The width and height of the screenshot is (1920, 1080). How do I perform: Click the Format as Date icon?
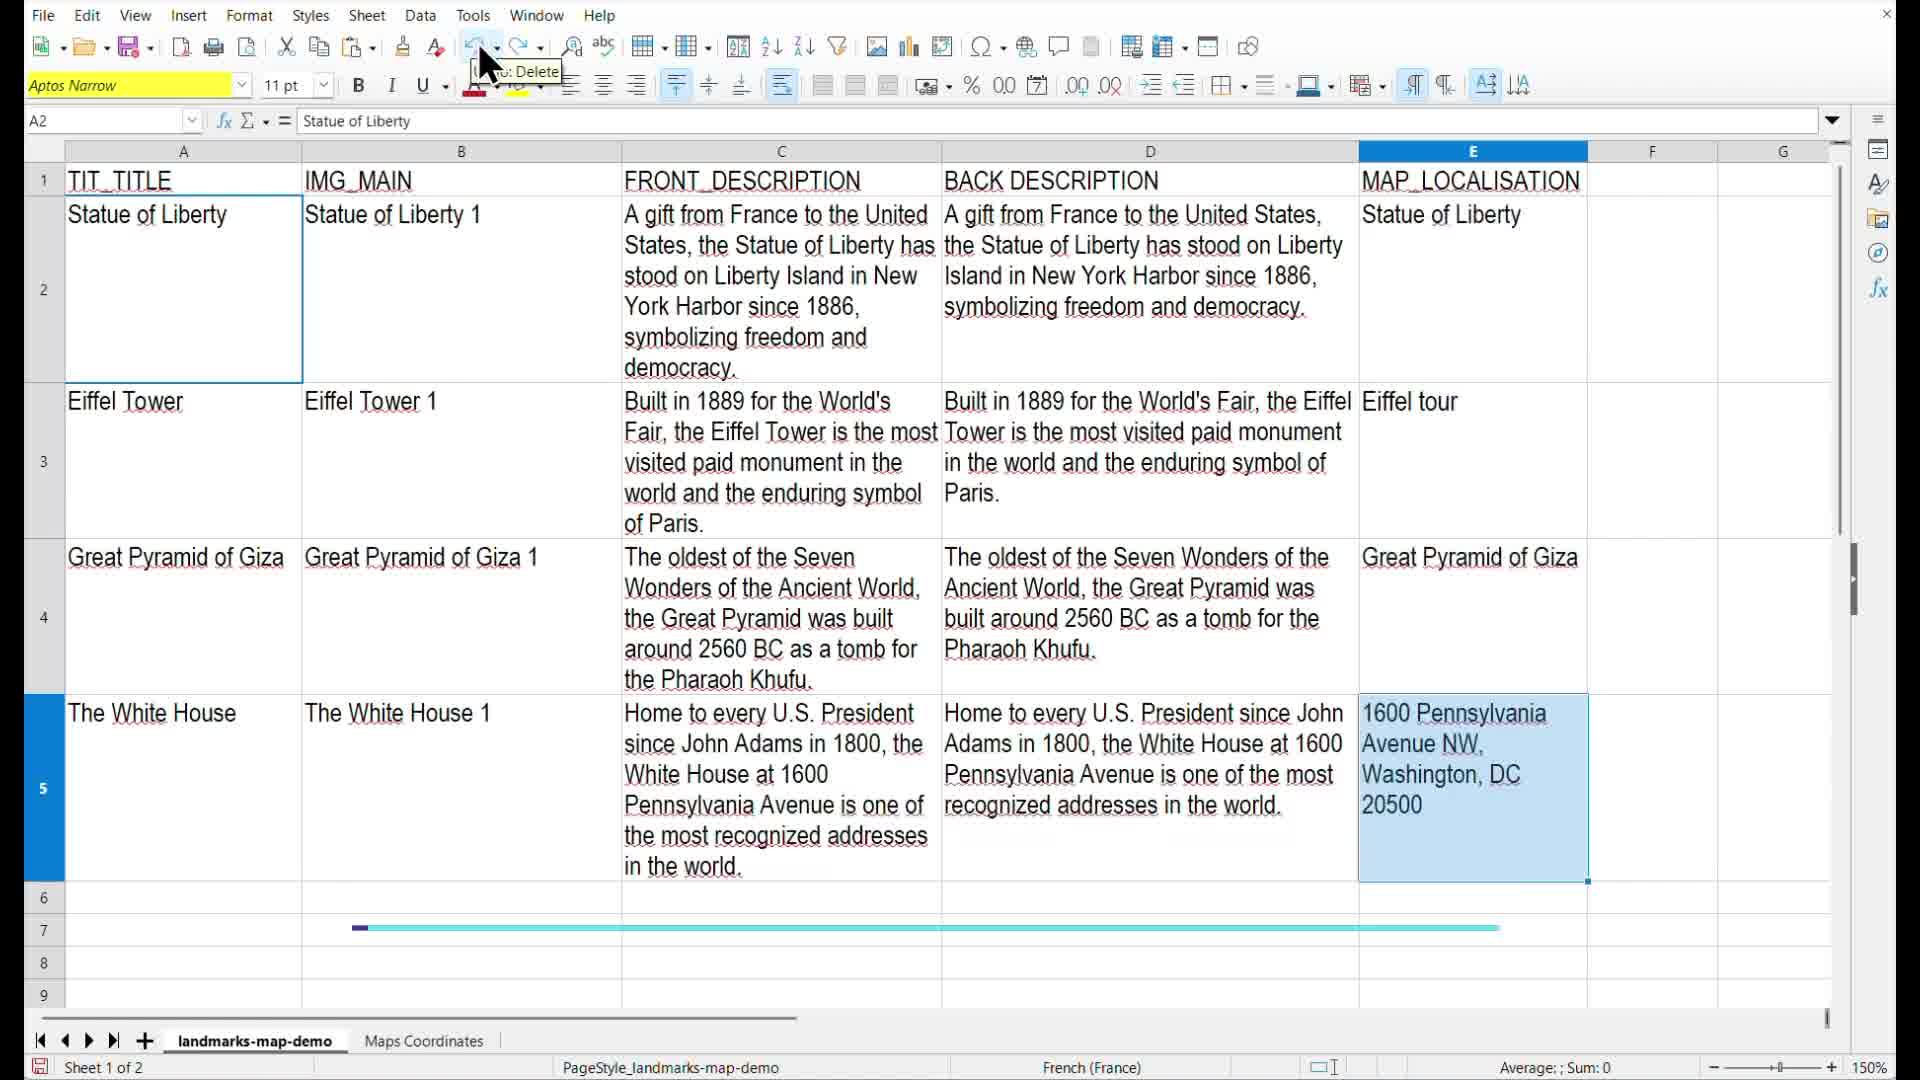[1038, 86]
